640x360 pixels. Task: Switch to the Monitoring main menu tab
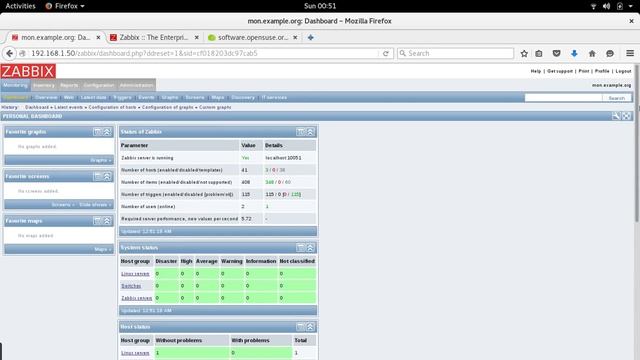pos(16,85)
